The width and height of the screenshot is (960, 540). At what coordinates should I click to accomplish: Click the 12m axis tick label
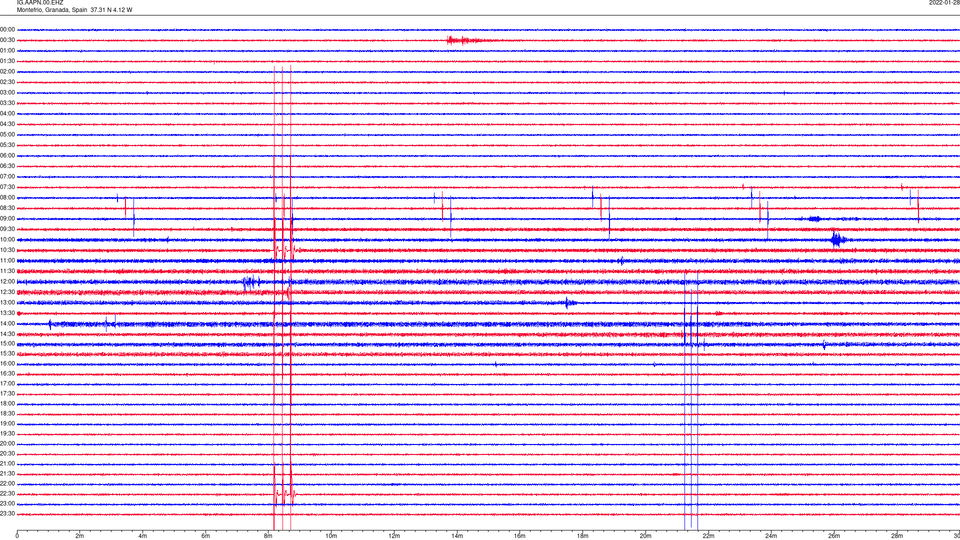click(x=394, y=536)
